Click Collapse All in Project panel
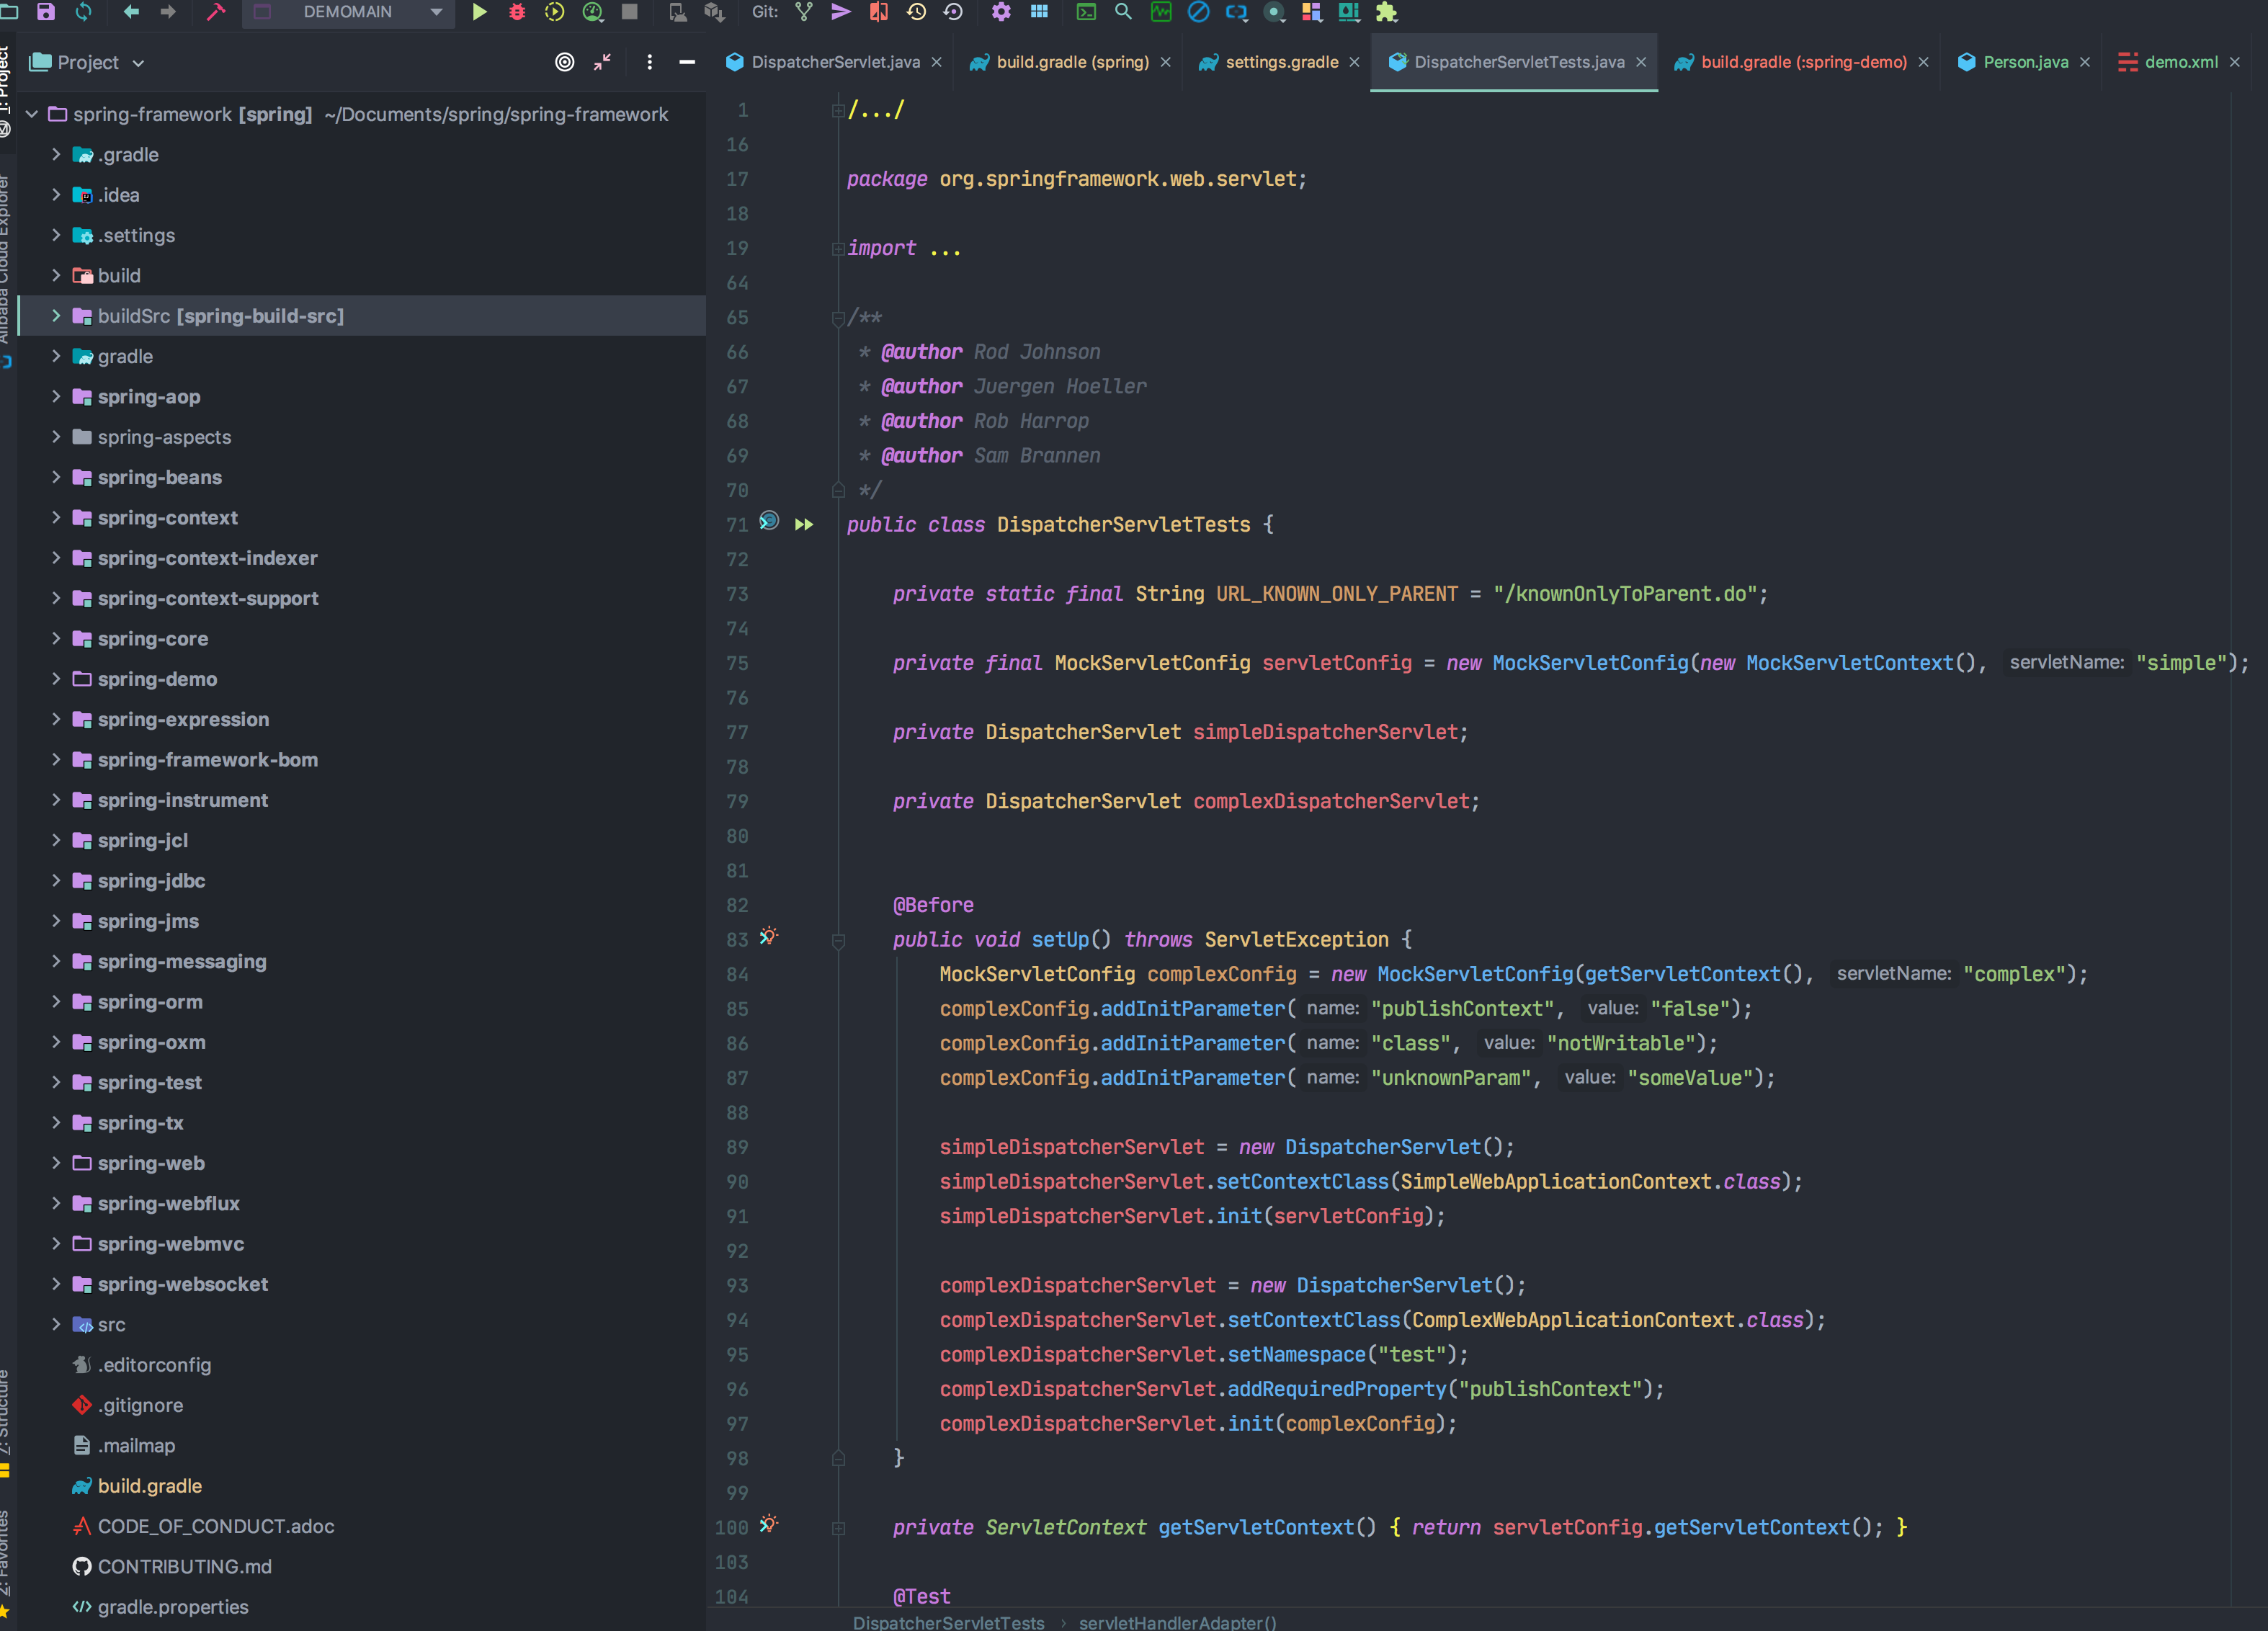Image resolution: width=2268 pixels, height=1631 pixels. tap(602, 62)
